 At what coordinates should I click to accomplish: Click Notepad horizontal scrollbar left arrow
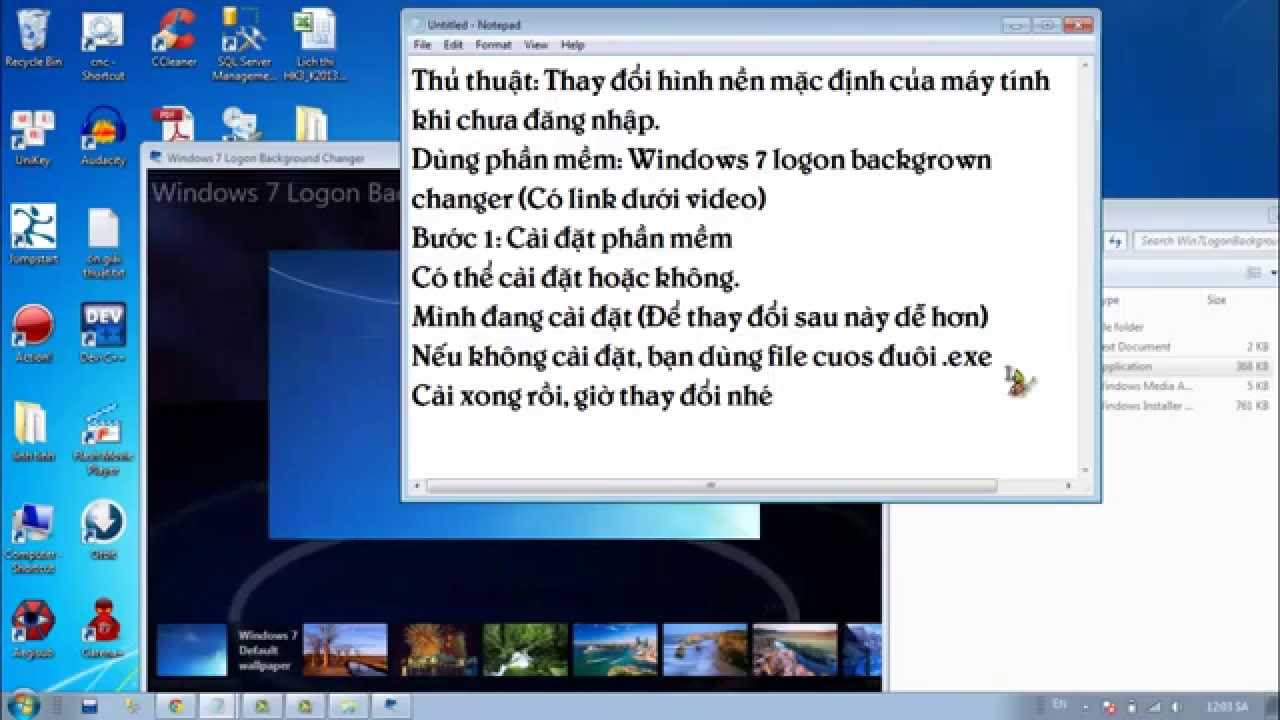click(x=419, y=486)
